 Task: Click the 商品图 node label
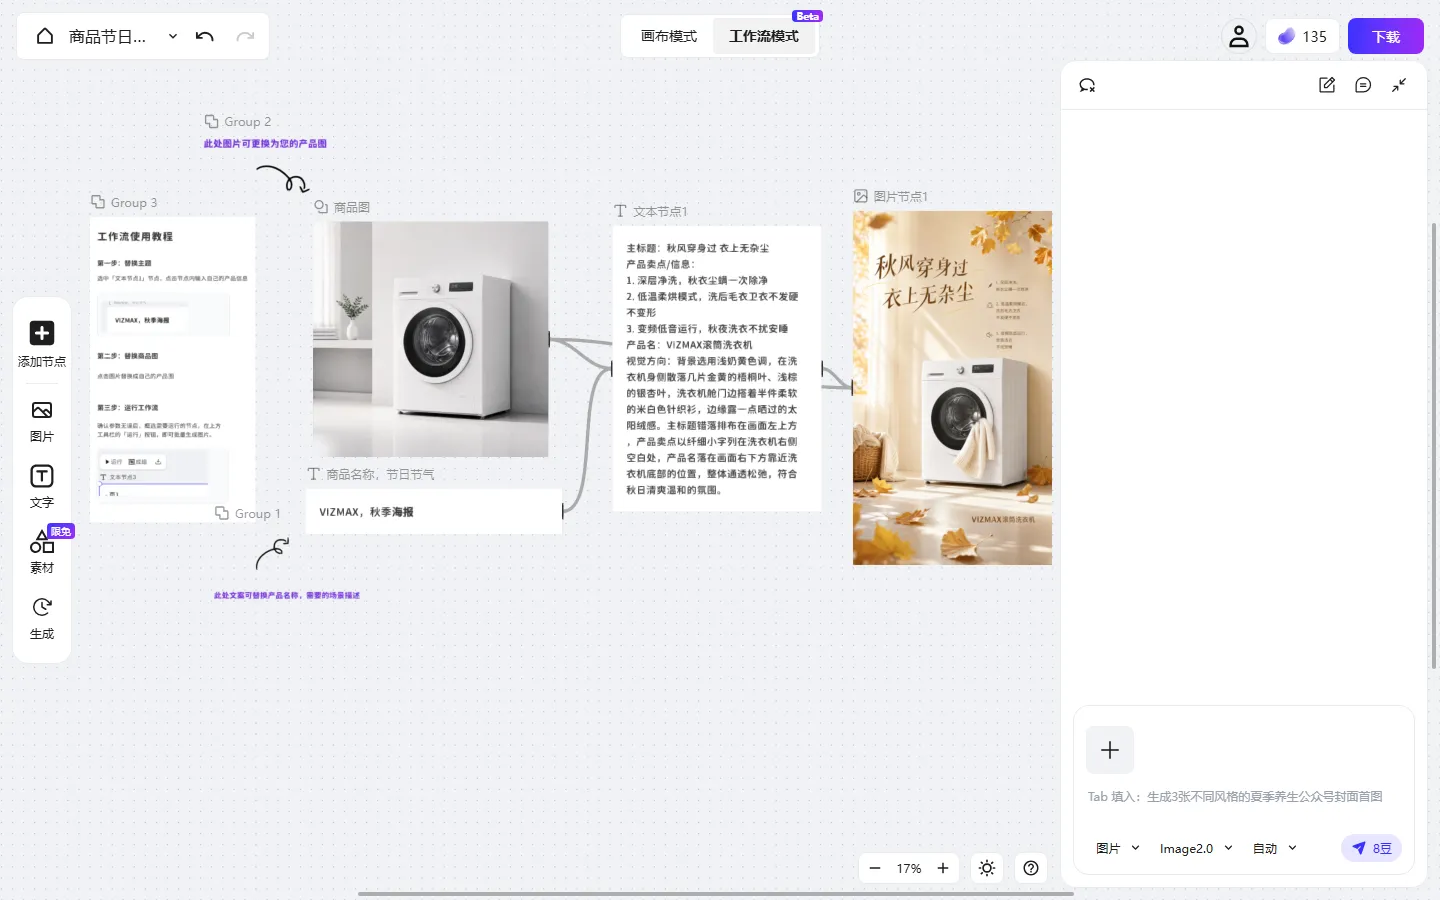342,207
